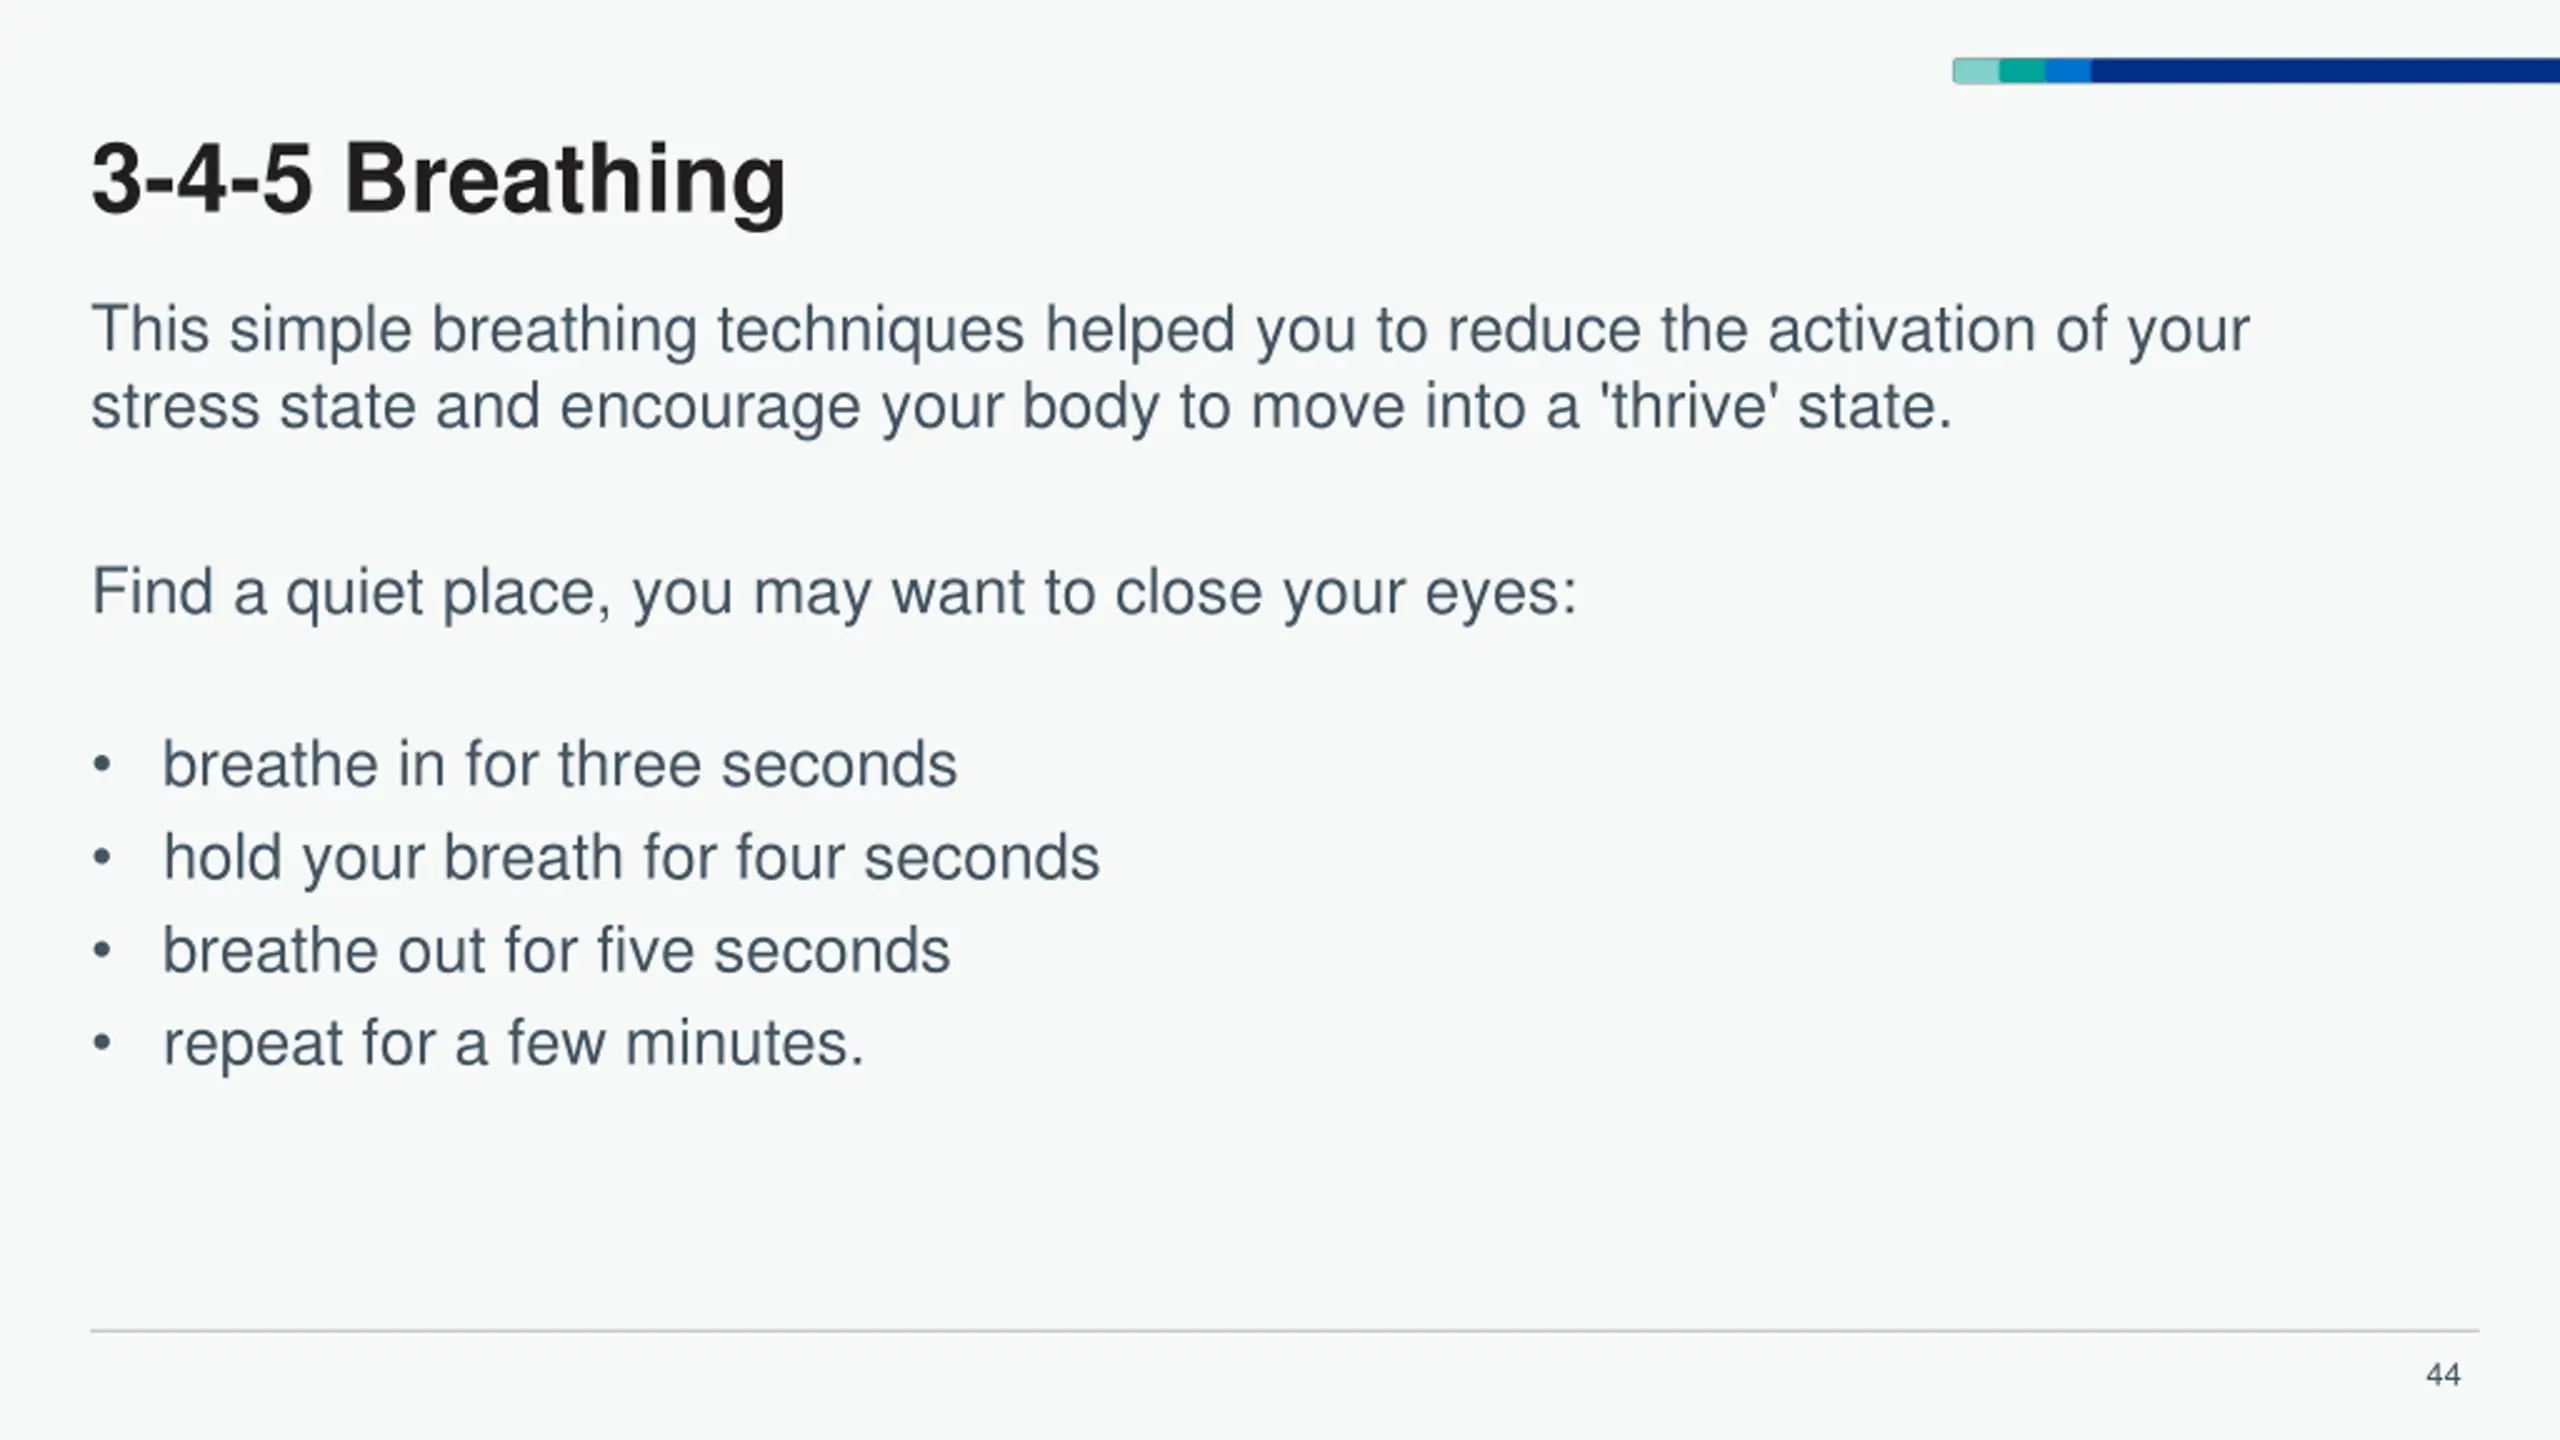Click the bullet dot before 'breathe out'
The image size is (2560, 1440).
(101, 950)
